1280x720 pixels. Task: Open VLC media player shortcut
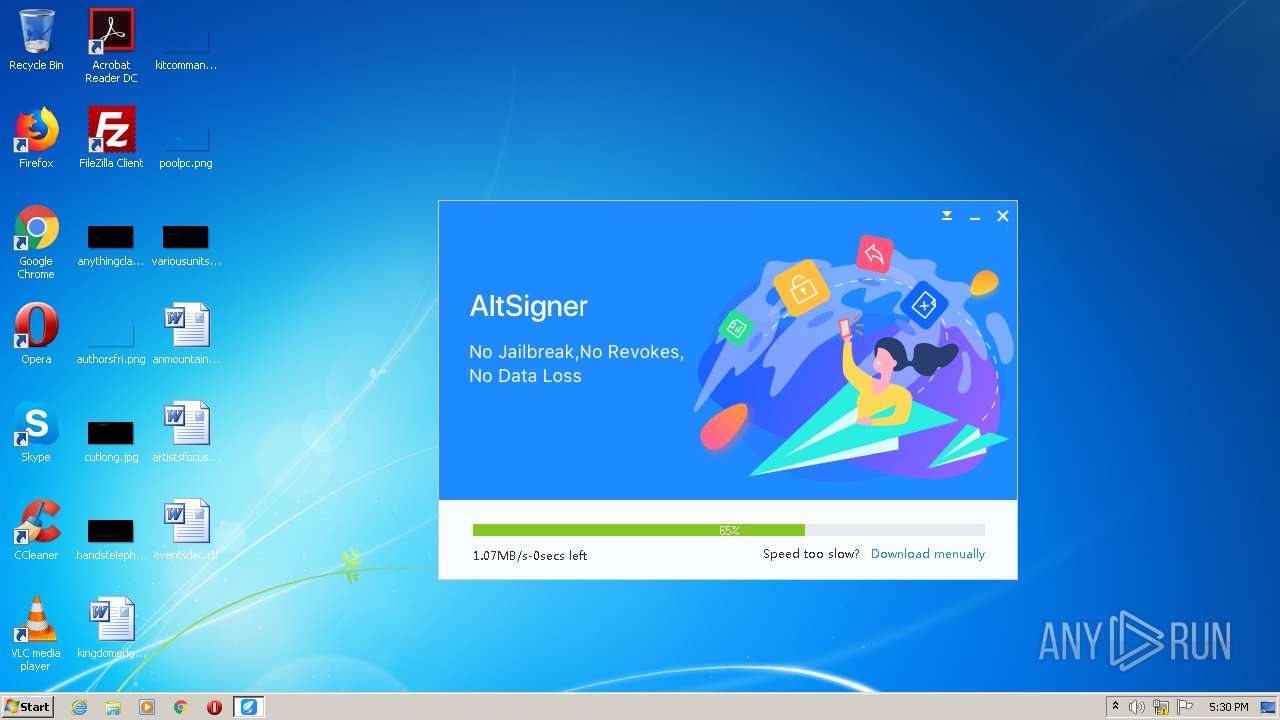click(36, 634)
